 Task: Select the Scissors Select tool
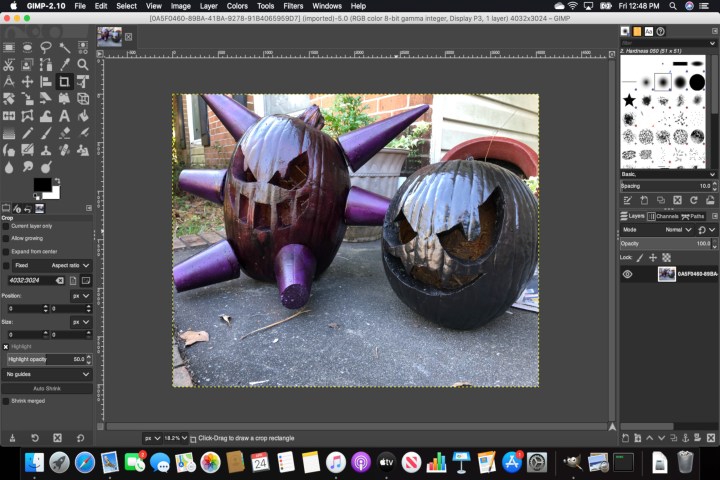point(9,64)
